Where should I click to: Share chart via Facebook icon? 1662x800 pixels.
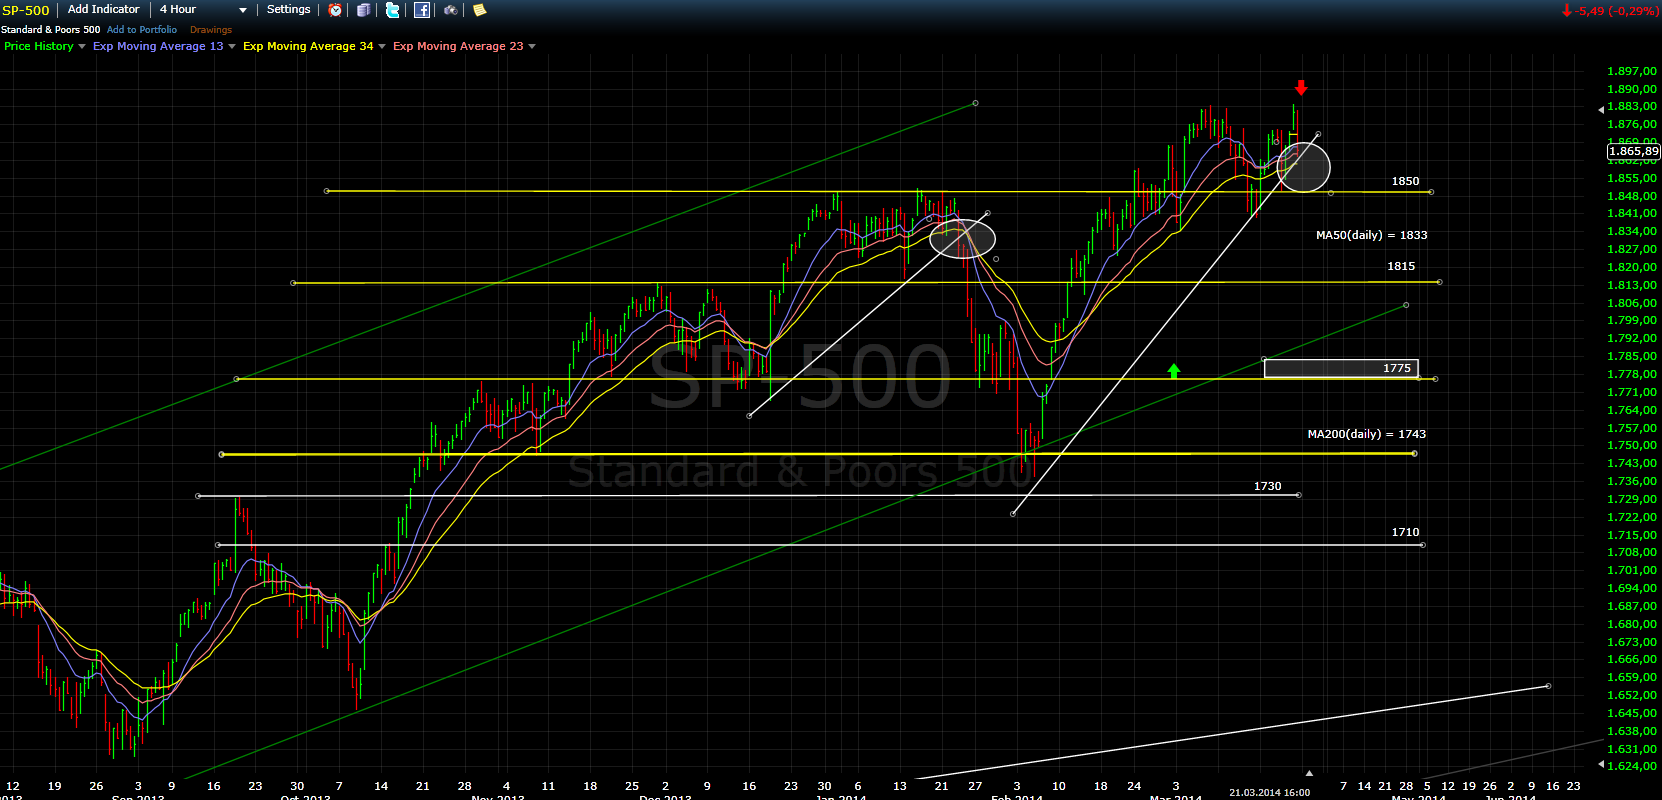(422, 10)
